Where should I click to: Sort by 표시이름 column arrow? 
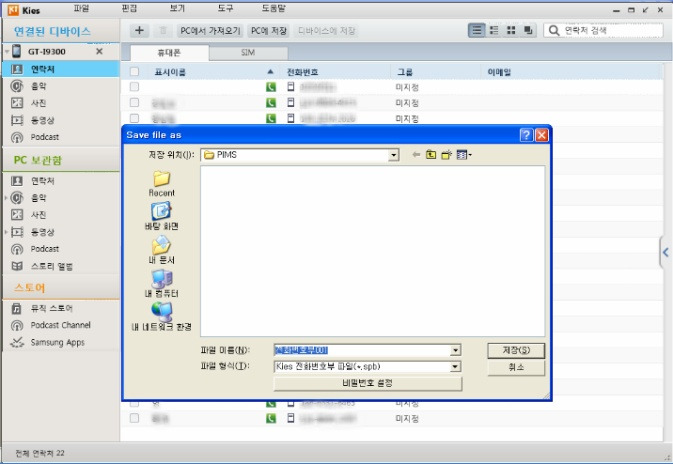[270, 72]
